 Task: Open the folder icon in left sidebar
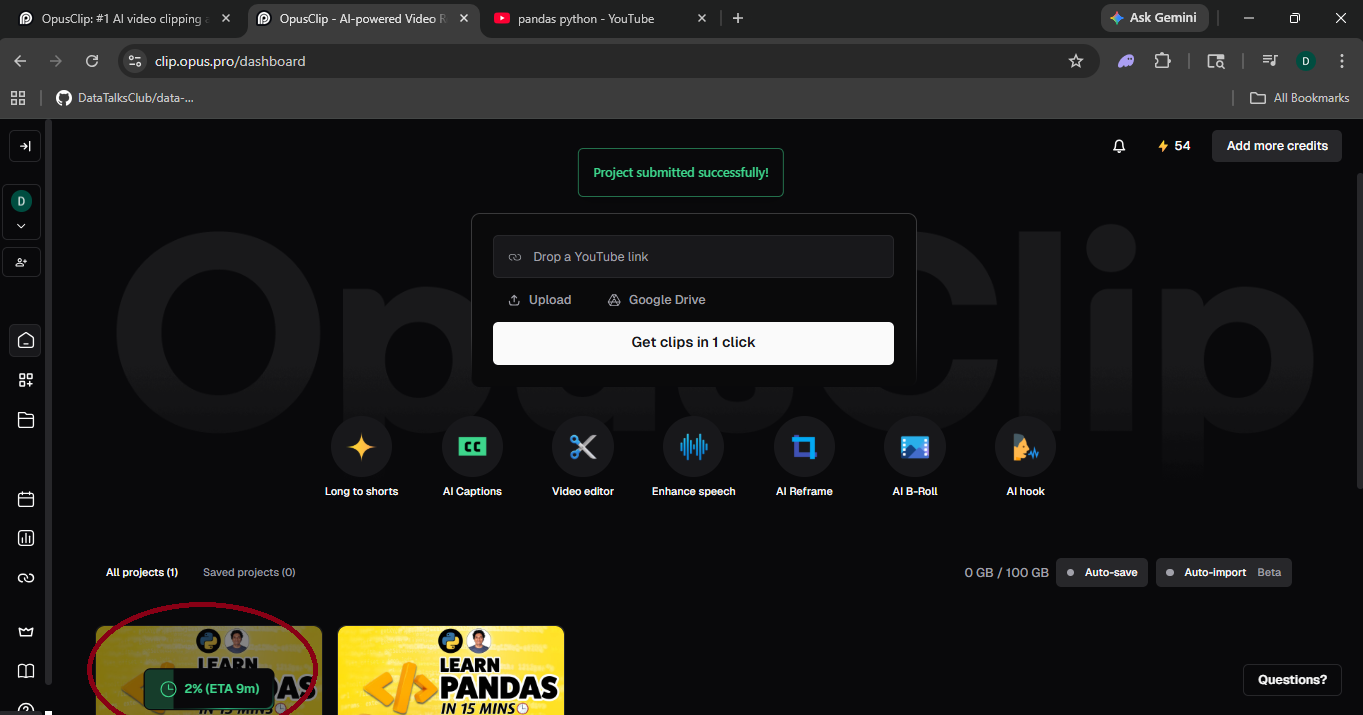coord(26,420)
